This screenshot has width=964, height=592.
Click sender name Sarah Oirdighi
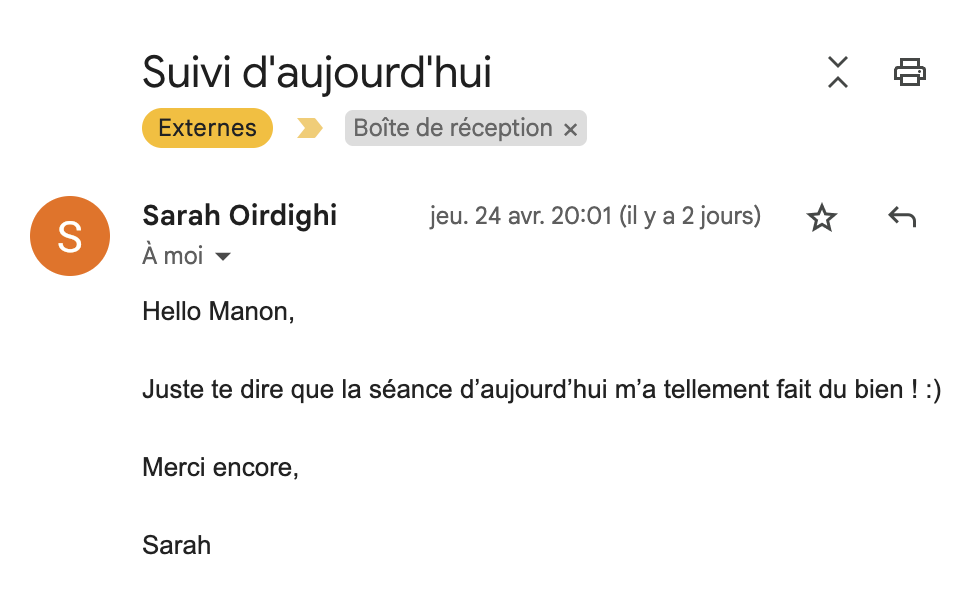click(239, 215)
